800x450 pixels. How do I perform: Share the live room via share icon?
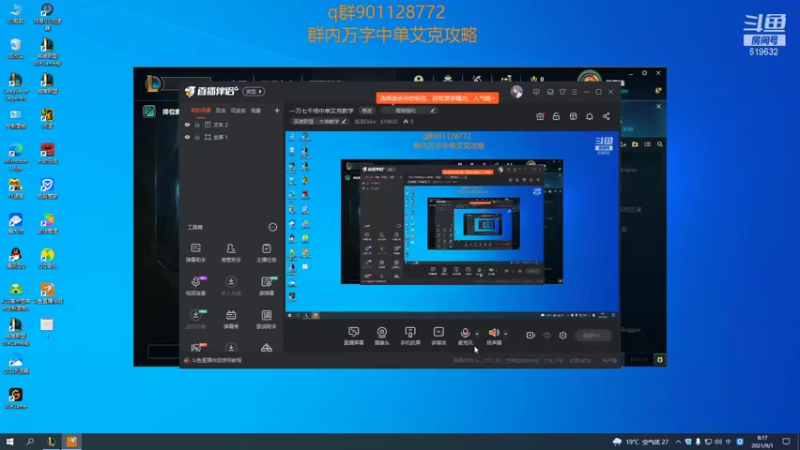click(606, 116)
